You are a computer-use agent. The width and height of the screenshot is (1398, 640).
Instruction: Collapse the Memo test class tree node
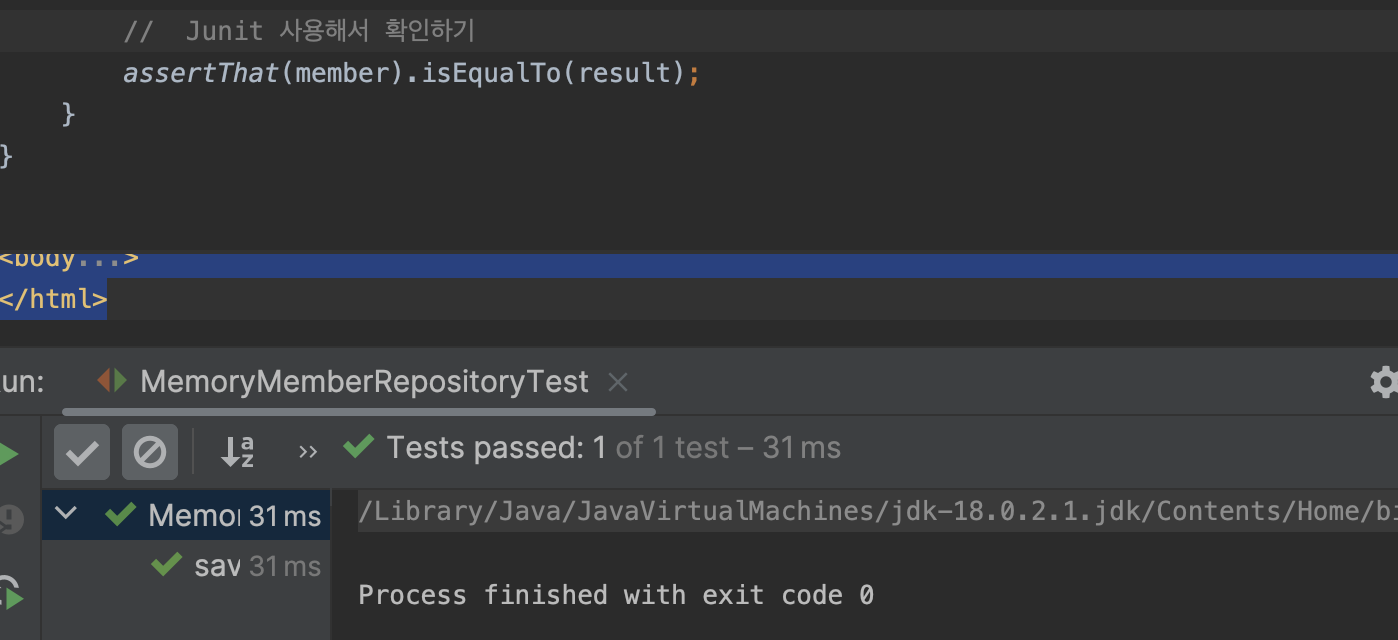click(66, 514)
